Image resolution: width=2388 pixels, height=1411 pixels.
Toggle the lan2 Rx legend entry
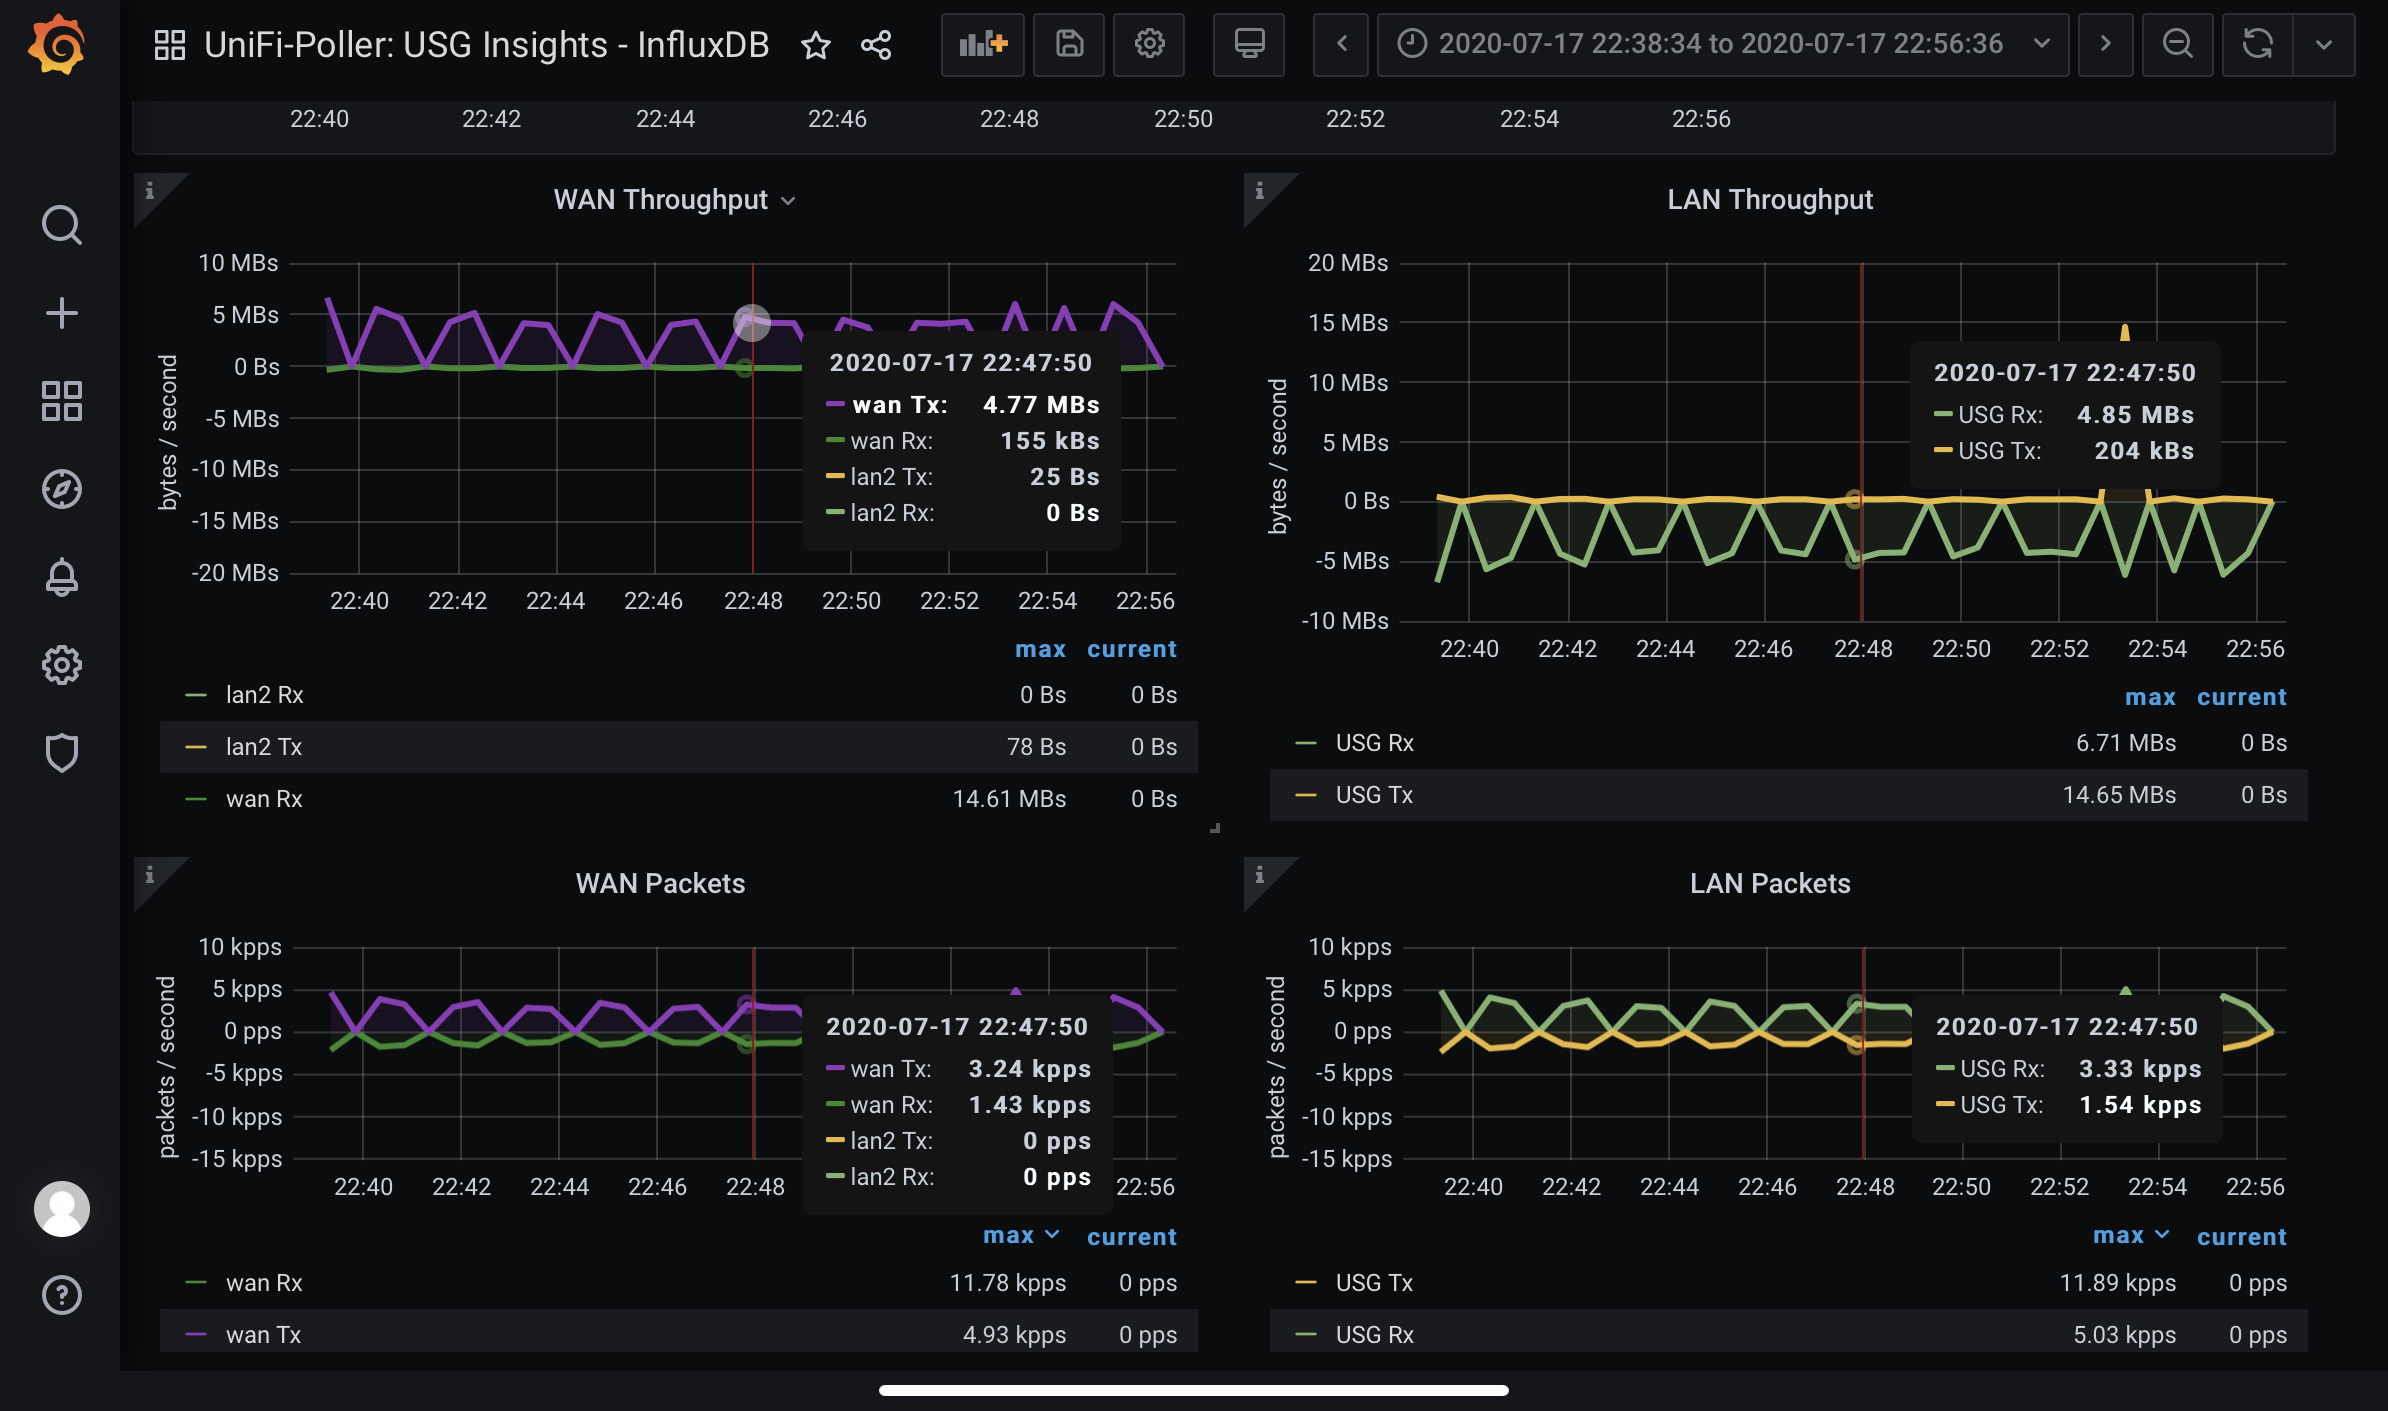(264, 694)
